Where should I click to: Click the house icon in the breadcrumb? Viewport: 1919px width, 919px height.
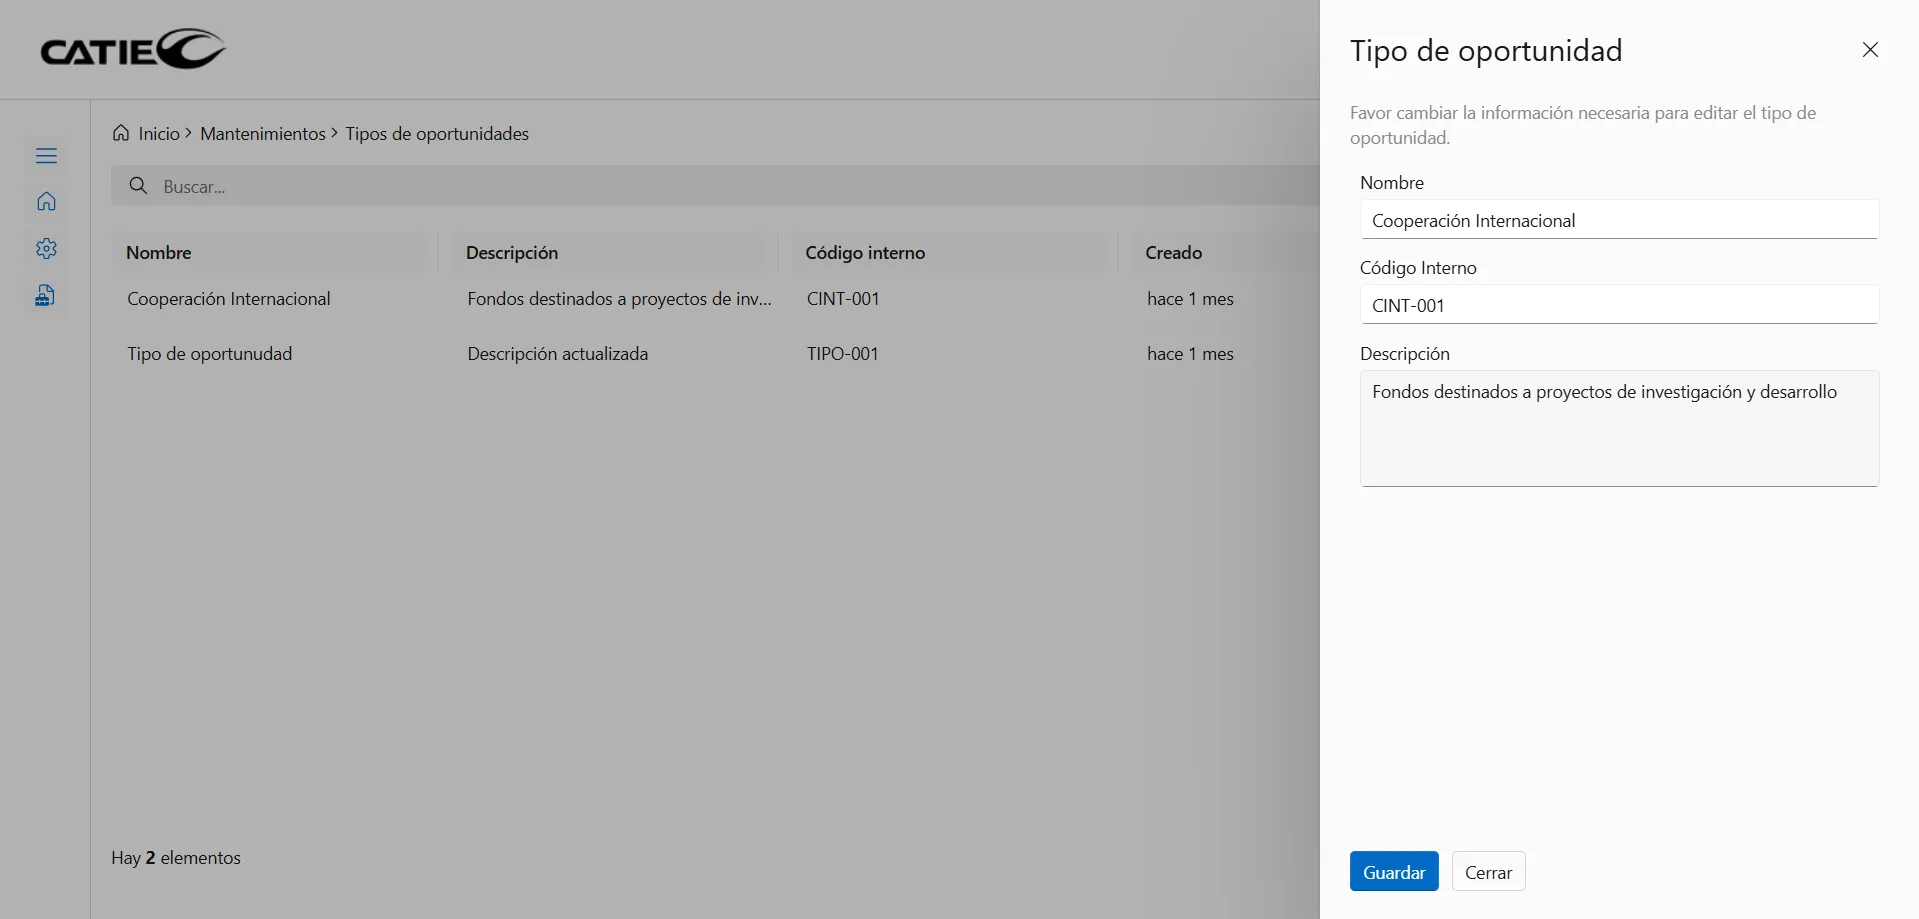121,133
